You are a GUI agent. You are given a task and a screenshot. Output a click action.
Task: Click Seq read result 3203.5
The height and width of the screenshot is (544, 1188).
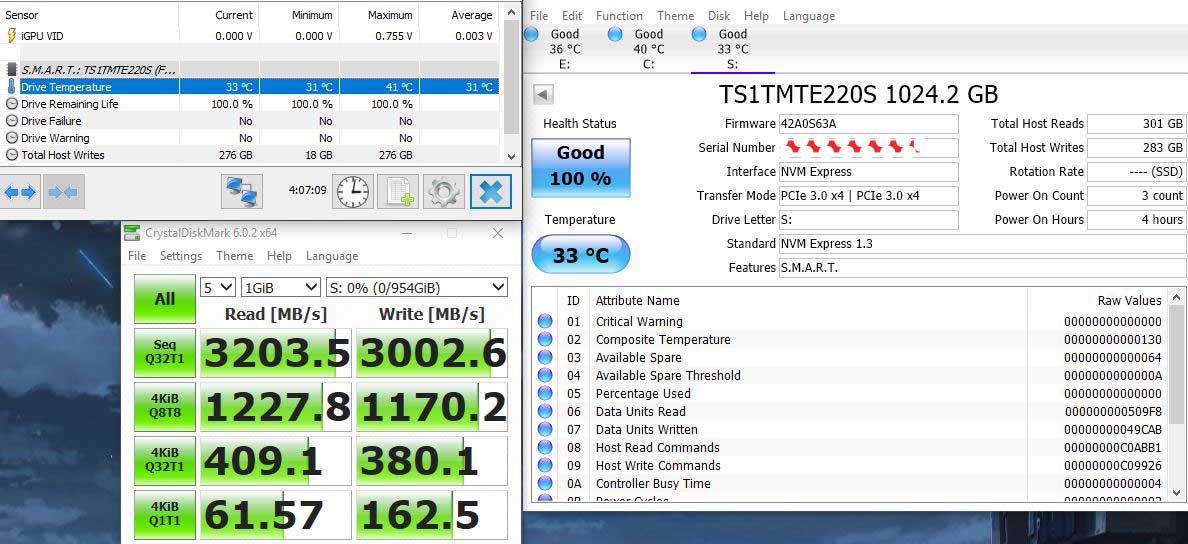tap(276, 353)
